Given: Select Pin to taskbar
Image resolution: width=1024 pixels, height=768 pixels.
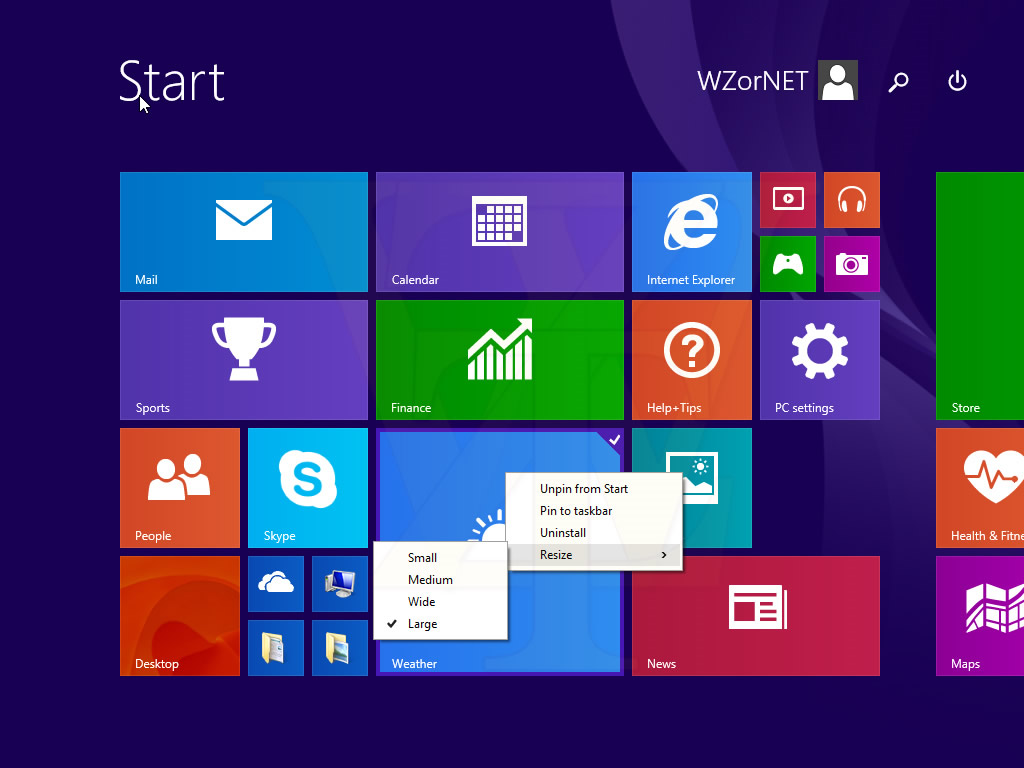Looking at the screenshot, I should click(576, 511).
